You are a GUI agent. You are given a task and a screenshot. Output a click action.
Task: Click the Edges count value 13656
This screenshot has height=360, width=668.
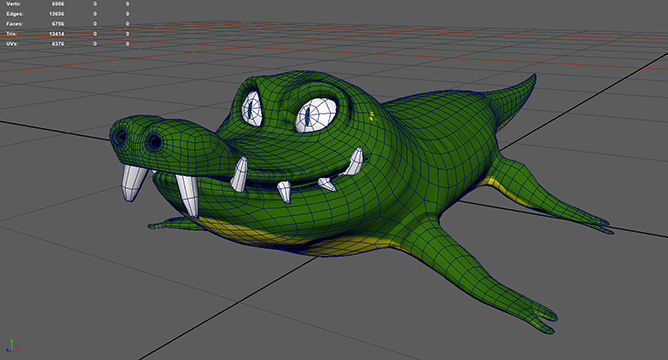[x=57, y=14]
